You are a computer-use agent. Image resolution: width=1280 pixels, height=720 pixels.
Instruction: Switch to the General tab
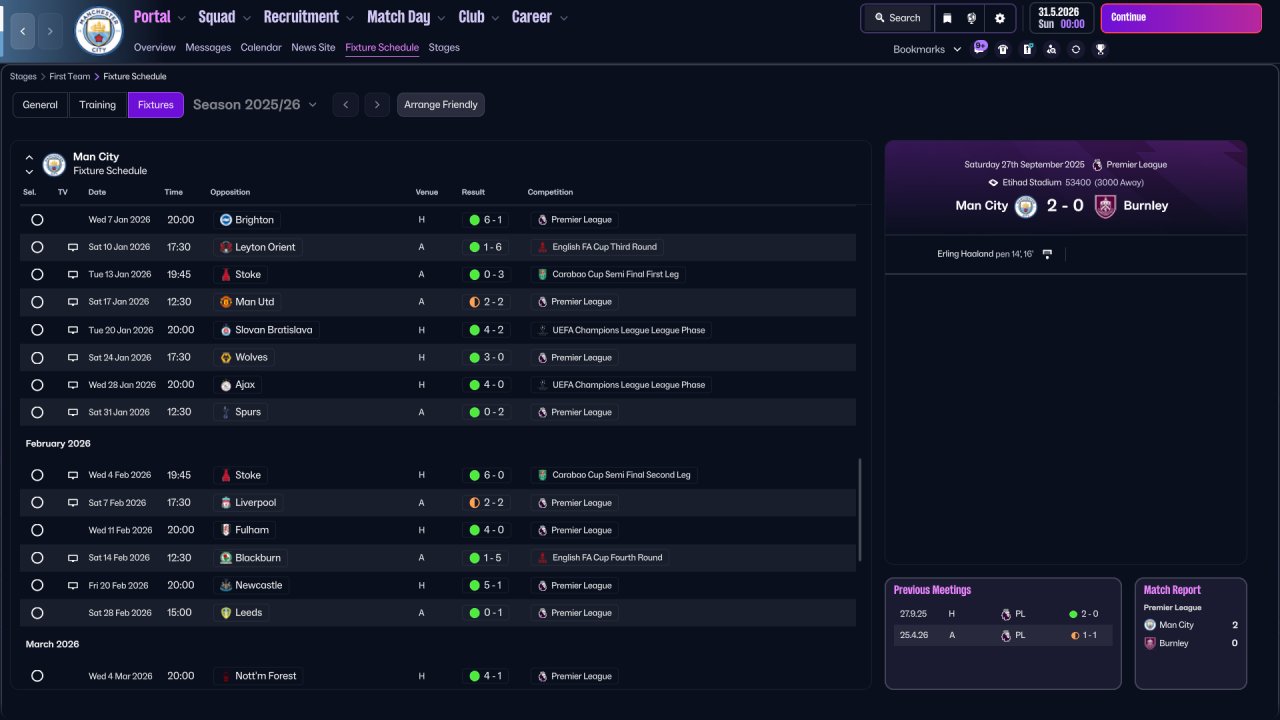(40, 105)
